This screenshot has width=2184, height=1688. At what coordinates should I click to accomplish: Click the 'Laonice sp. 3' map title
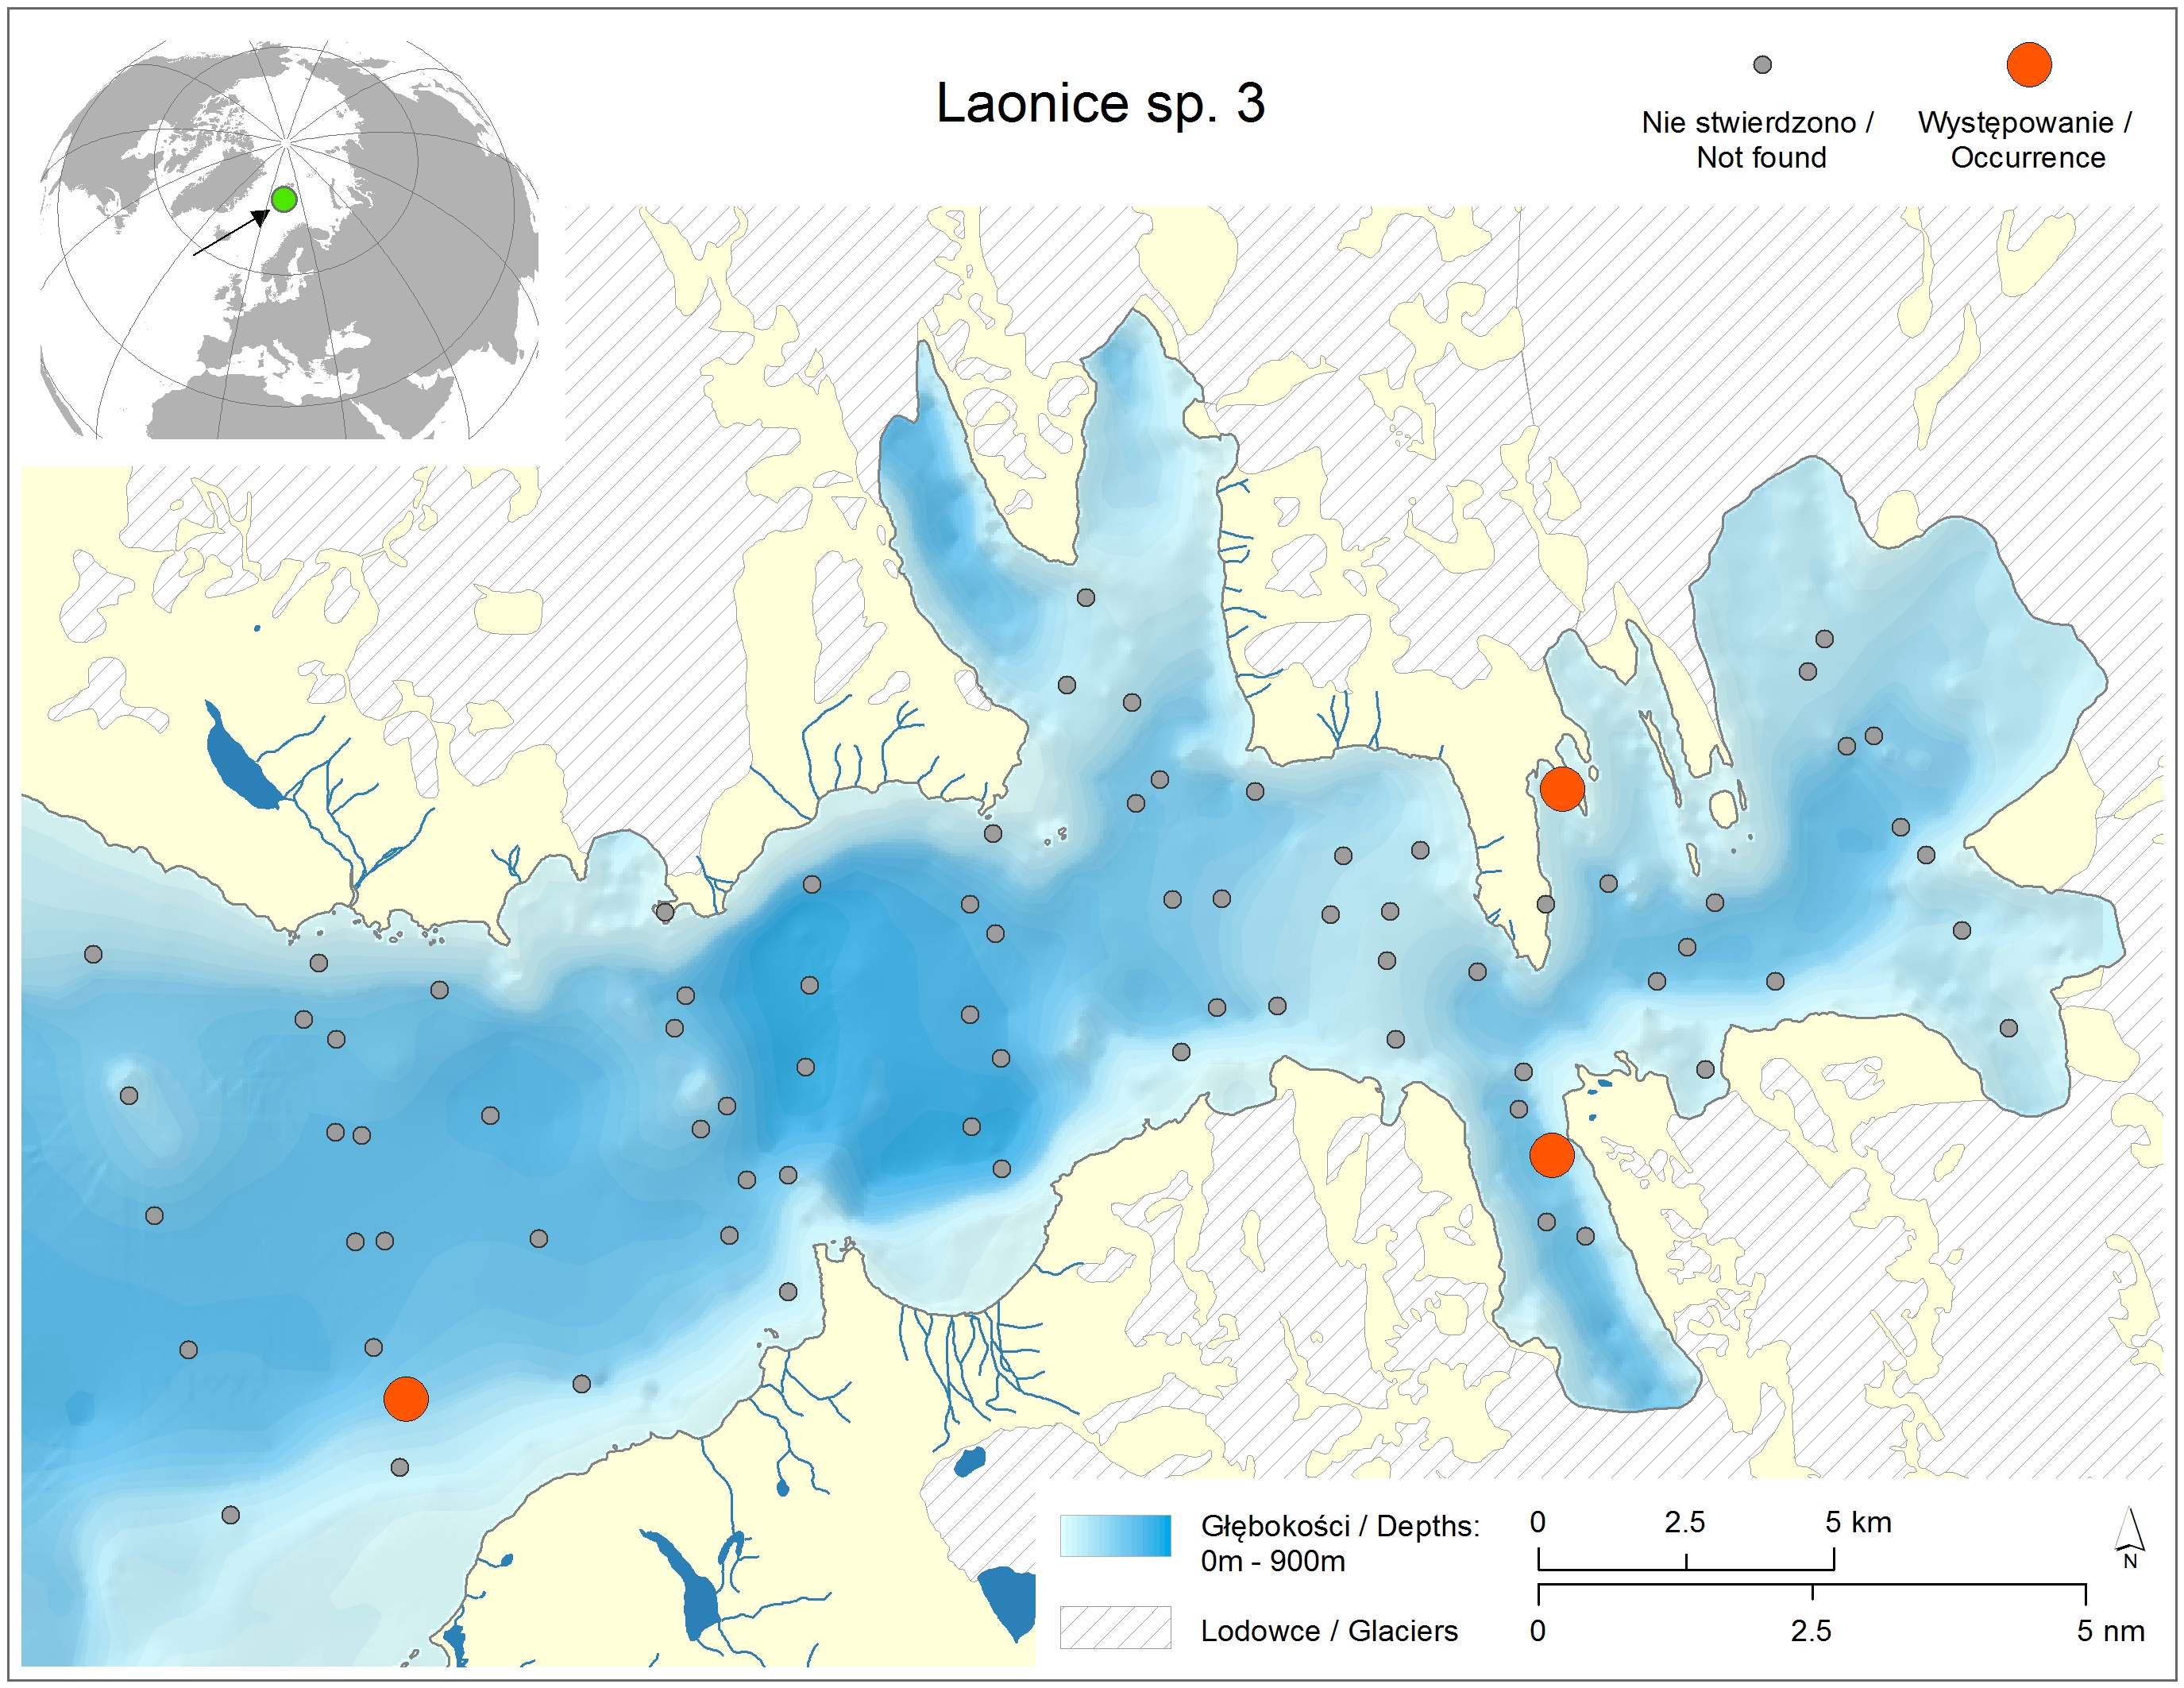(x=1100, y=103)
